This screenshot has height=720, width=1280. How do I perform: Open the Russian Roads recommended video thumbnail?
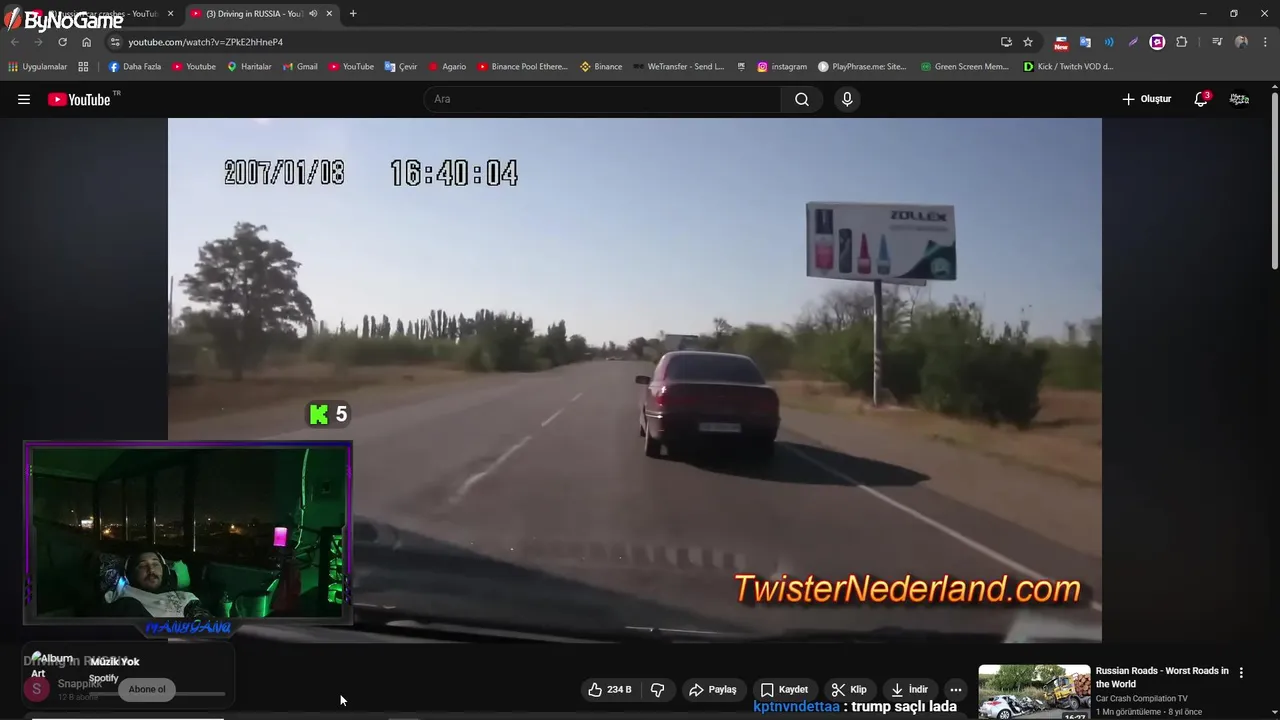[x=1034, y=692]
